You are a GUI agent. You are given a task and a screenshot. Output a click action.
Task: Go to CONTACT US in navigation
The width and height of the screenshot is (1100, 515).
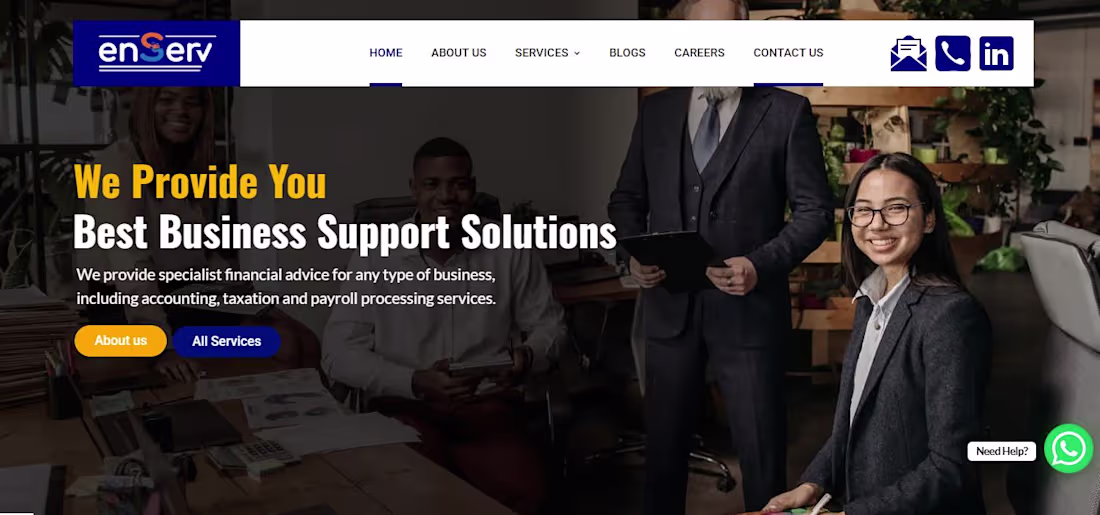point(789,53)
